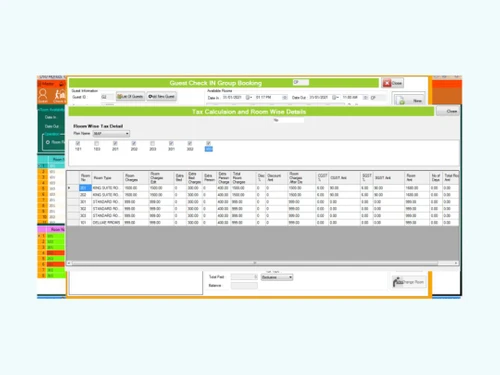Toggle the checkbox above the highlighted room label
Viewport: 500px width, 375px height.
208,143
